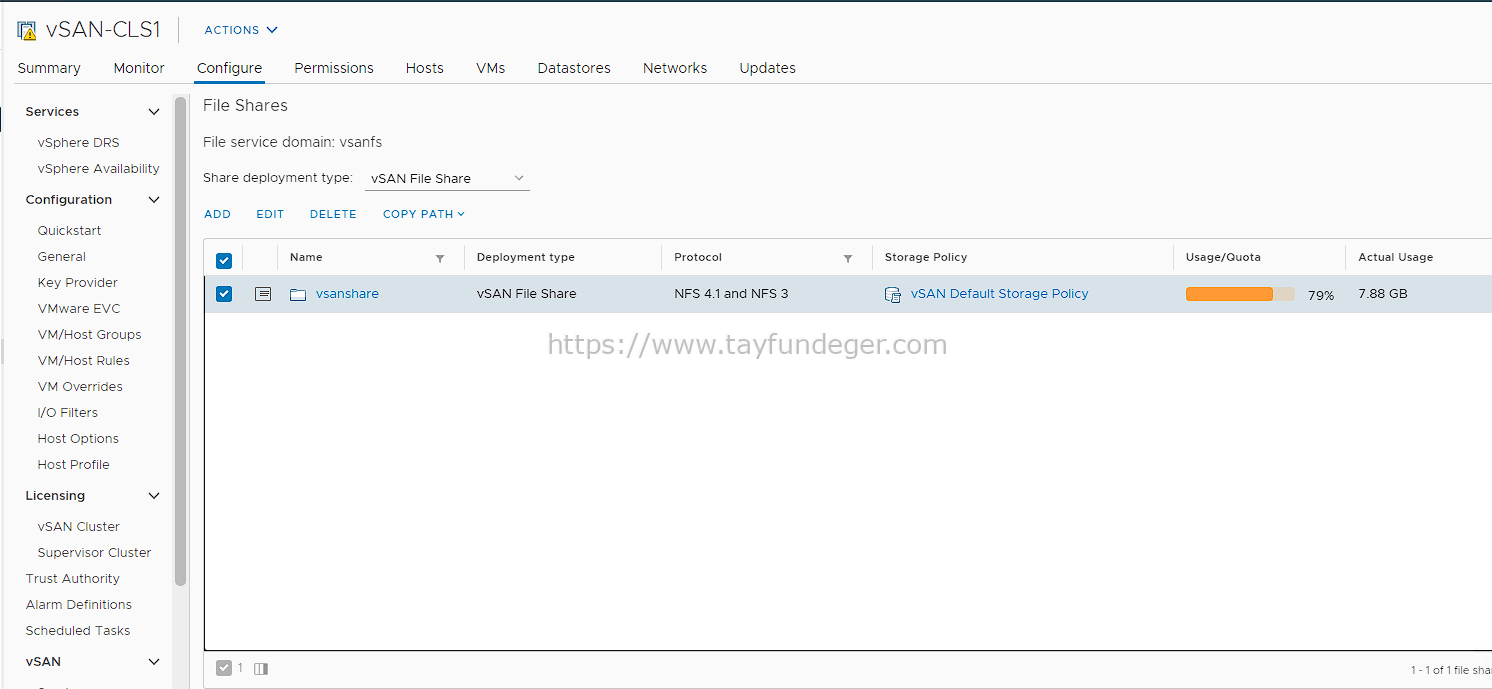This screenshot has height=689, width=1492.
Task: Open Trust Authority
Action: pos(72,579)
